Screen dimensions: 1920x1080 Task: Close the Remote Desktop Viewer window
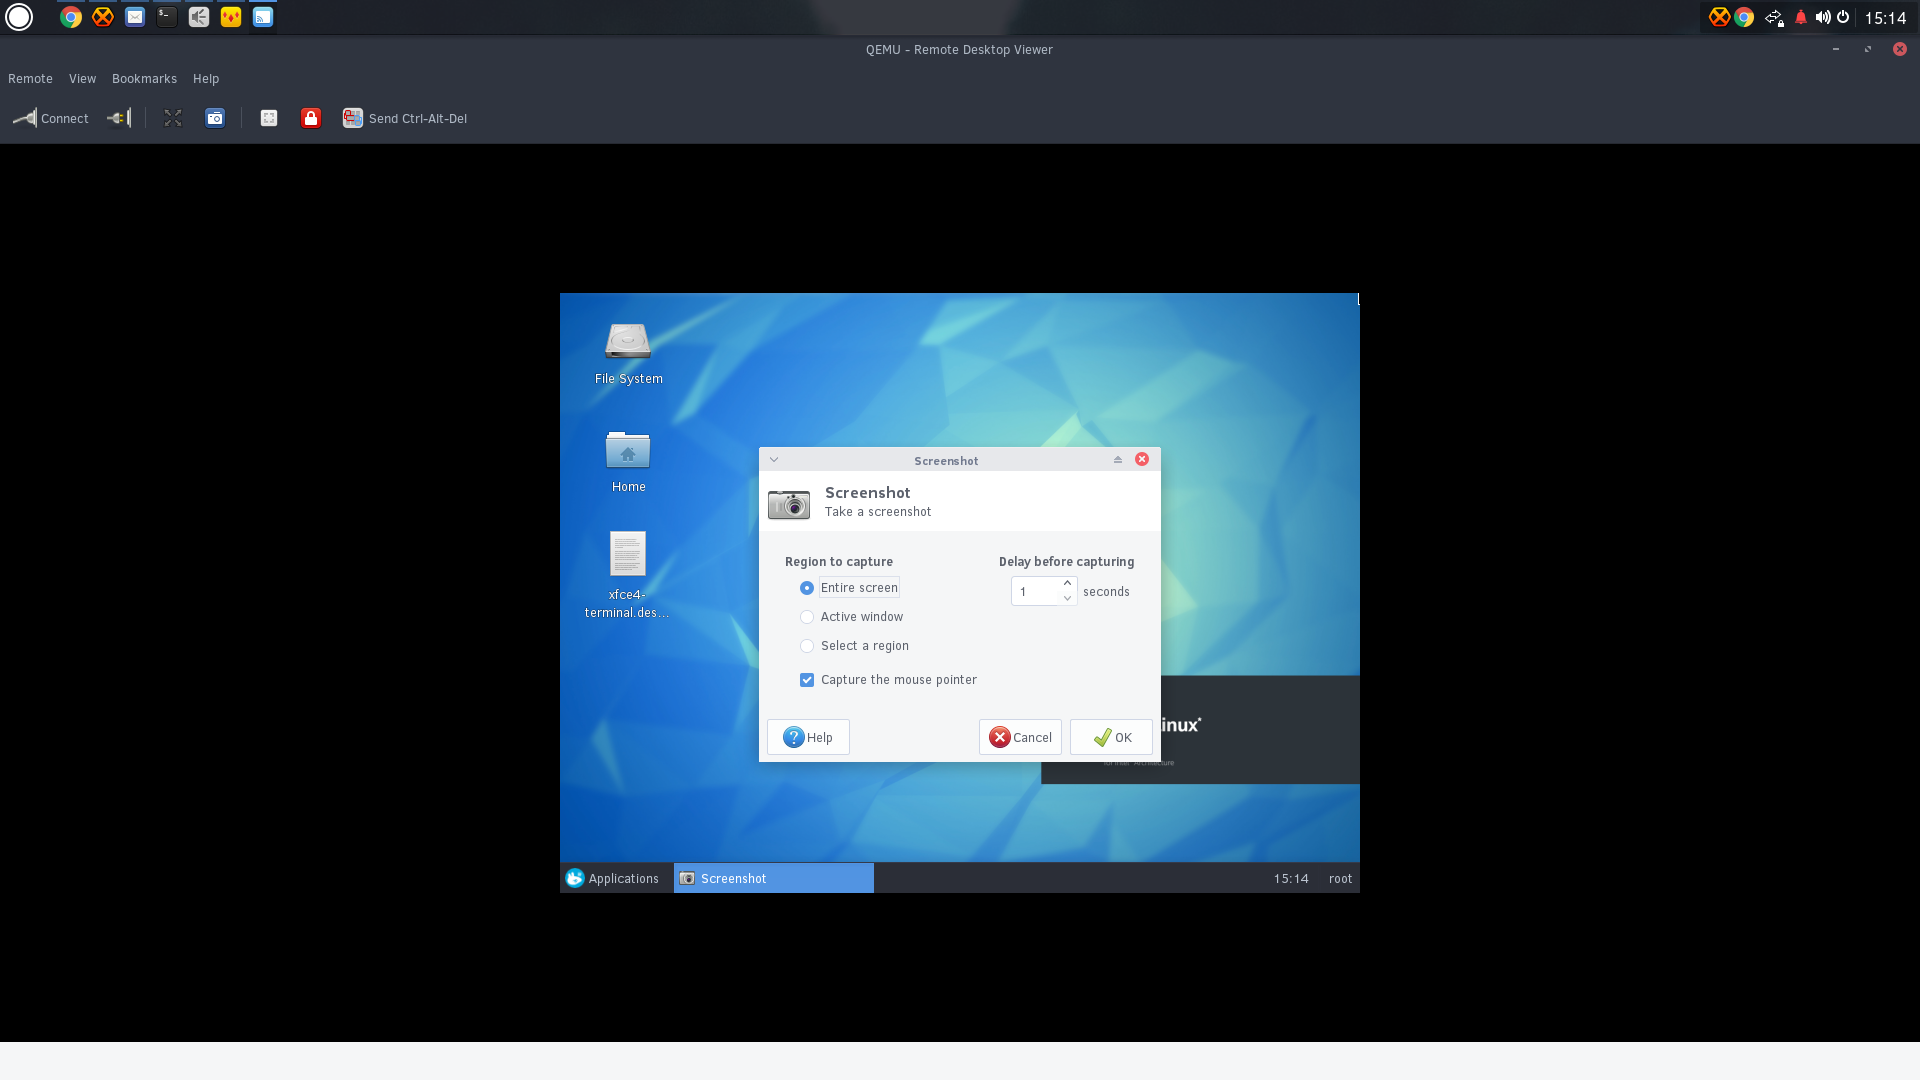1900,49
